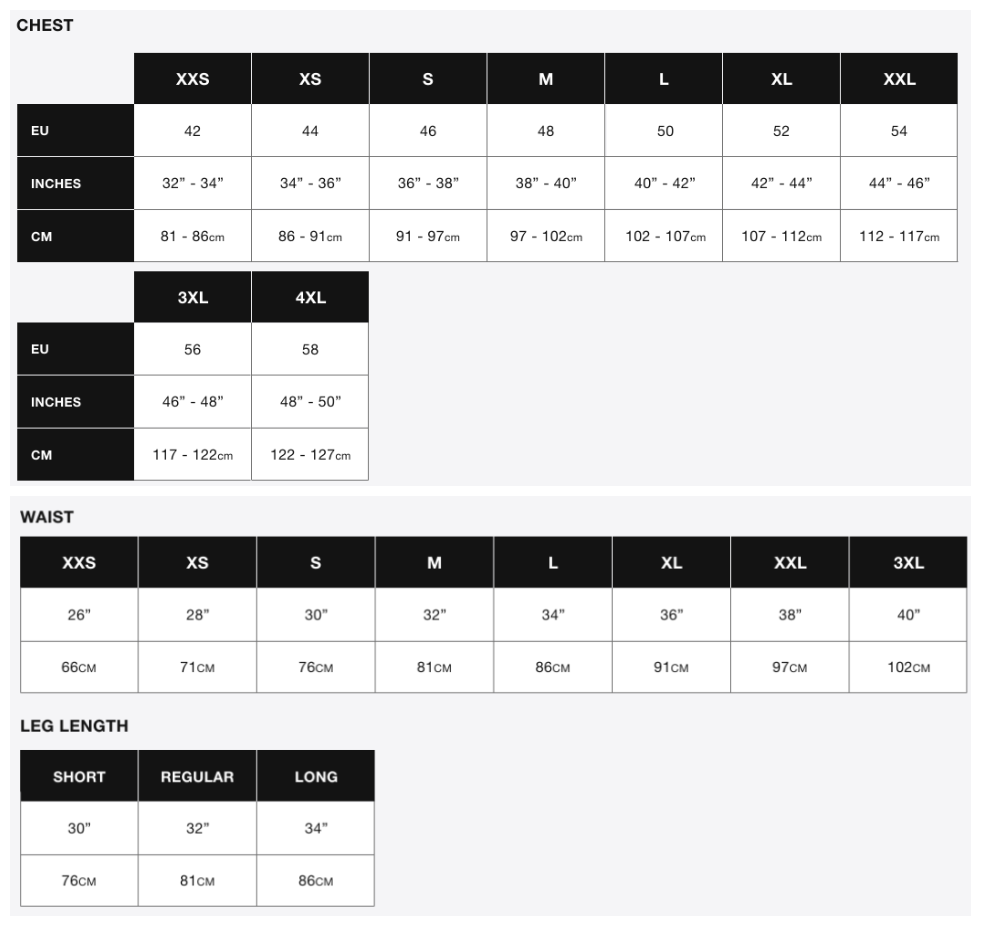Select the SHORT leg length header

[79, 776]
